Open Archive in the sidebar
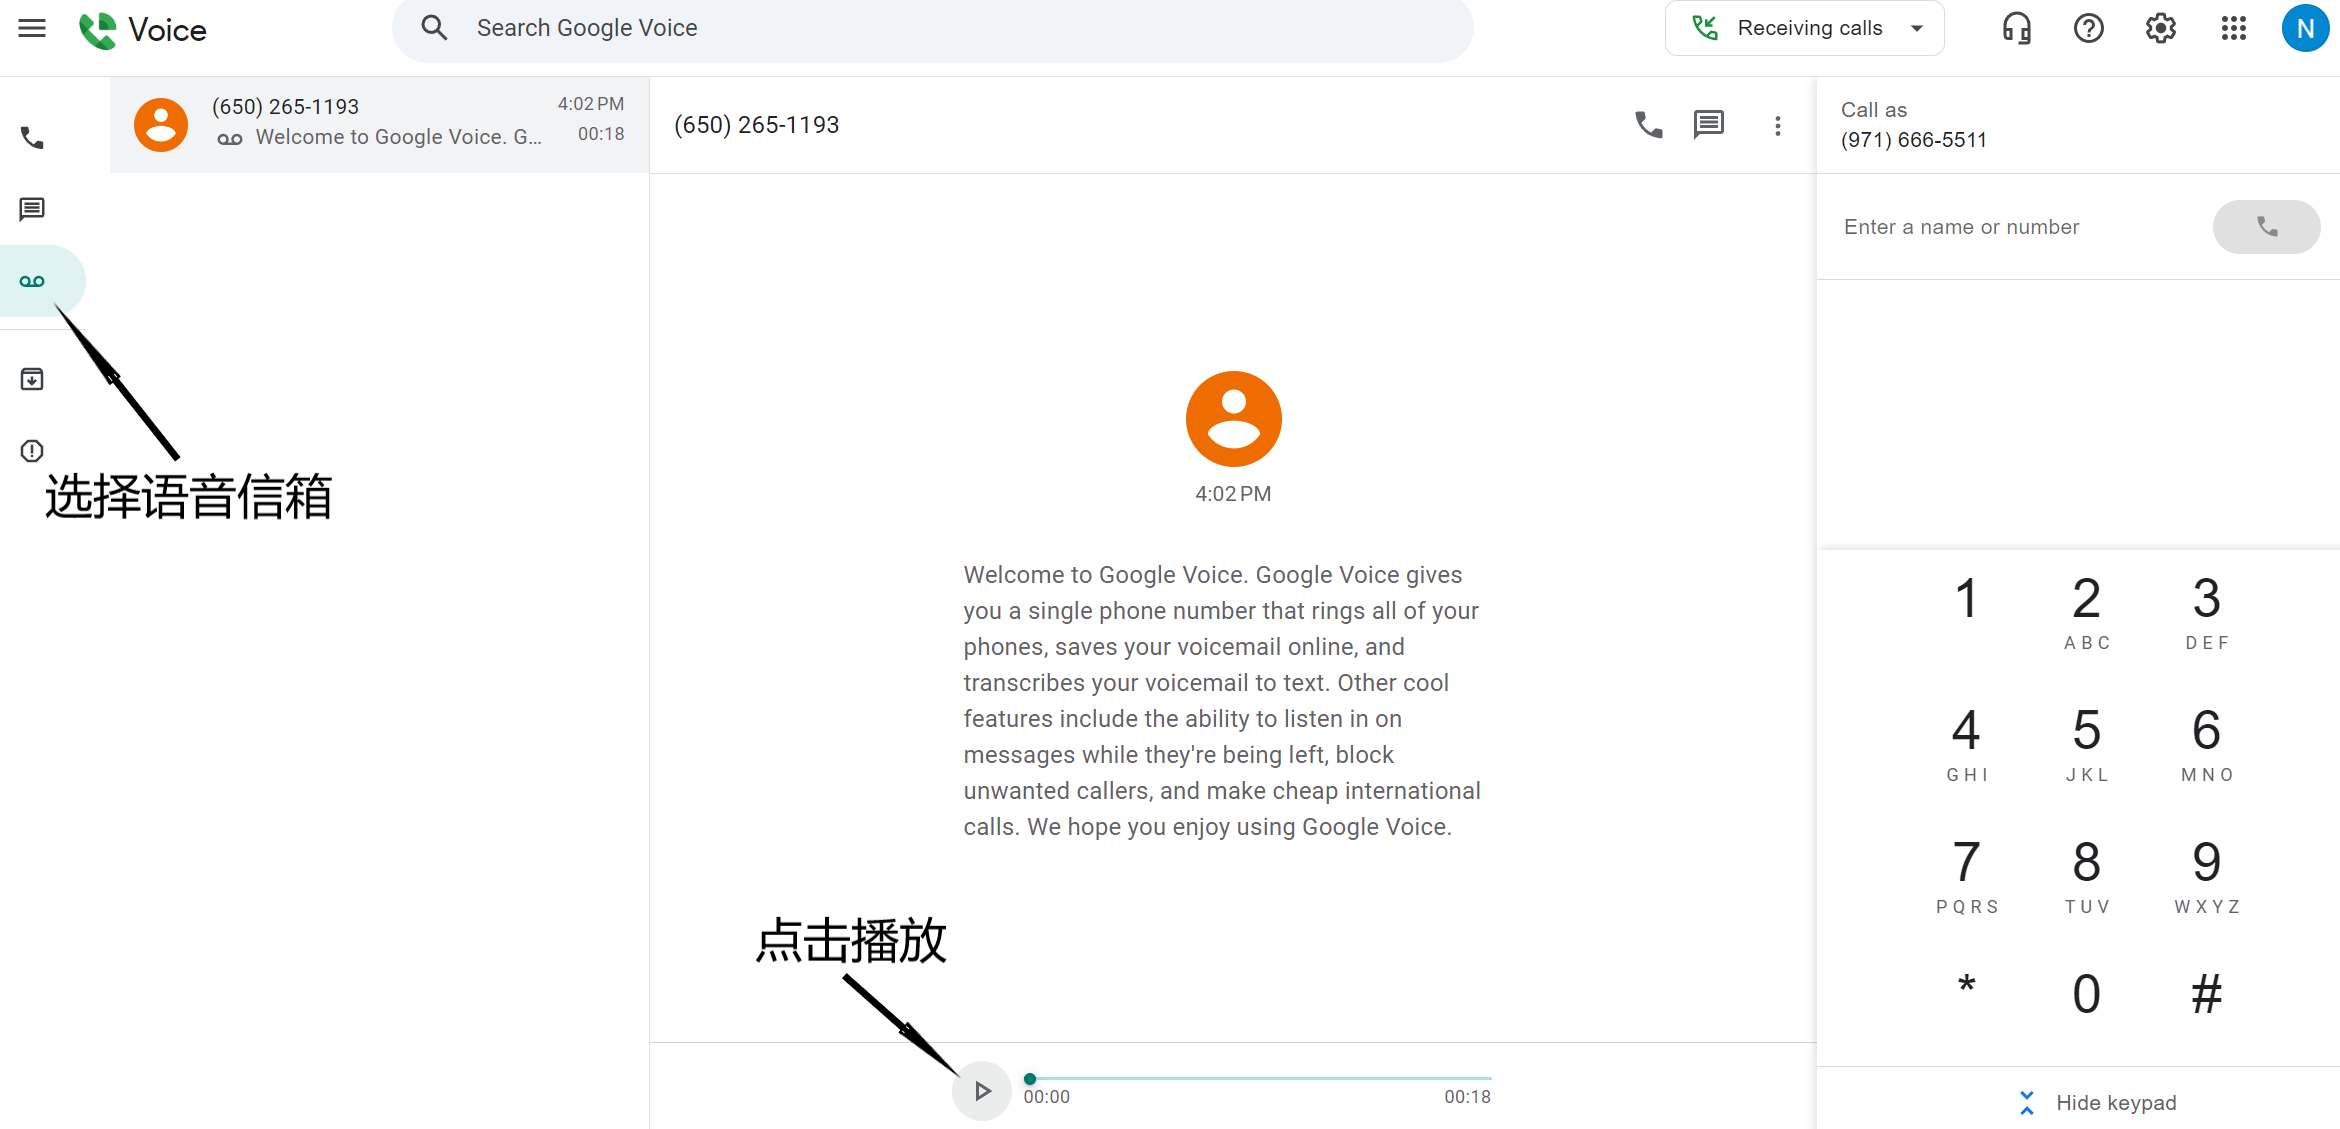2340x1129 pixels. click(x=32, y=379)
